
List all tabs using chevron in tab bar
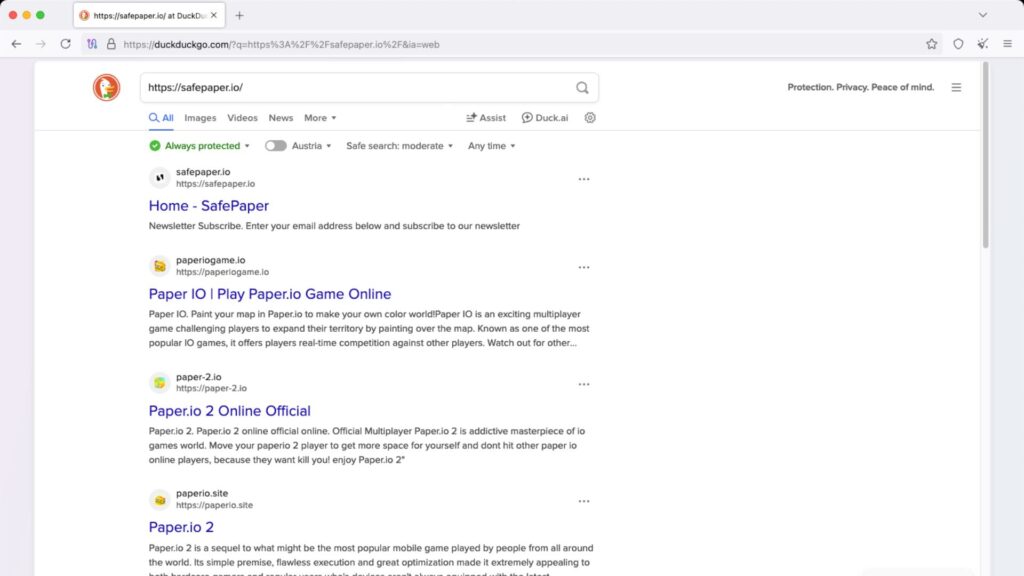tap(983, 15)
